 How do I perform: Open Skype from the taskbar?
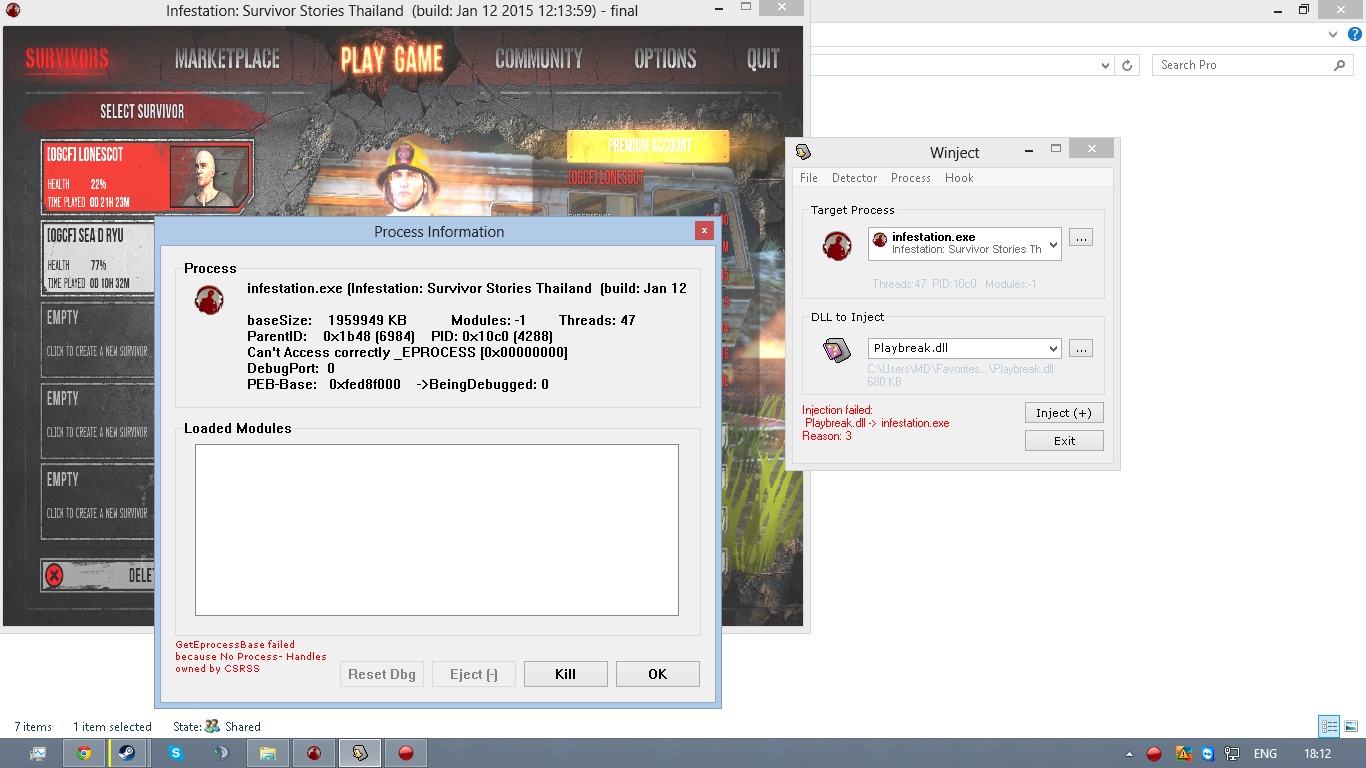[x=176, y=753]
